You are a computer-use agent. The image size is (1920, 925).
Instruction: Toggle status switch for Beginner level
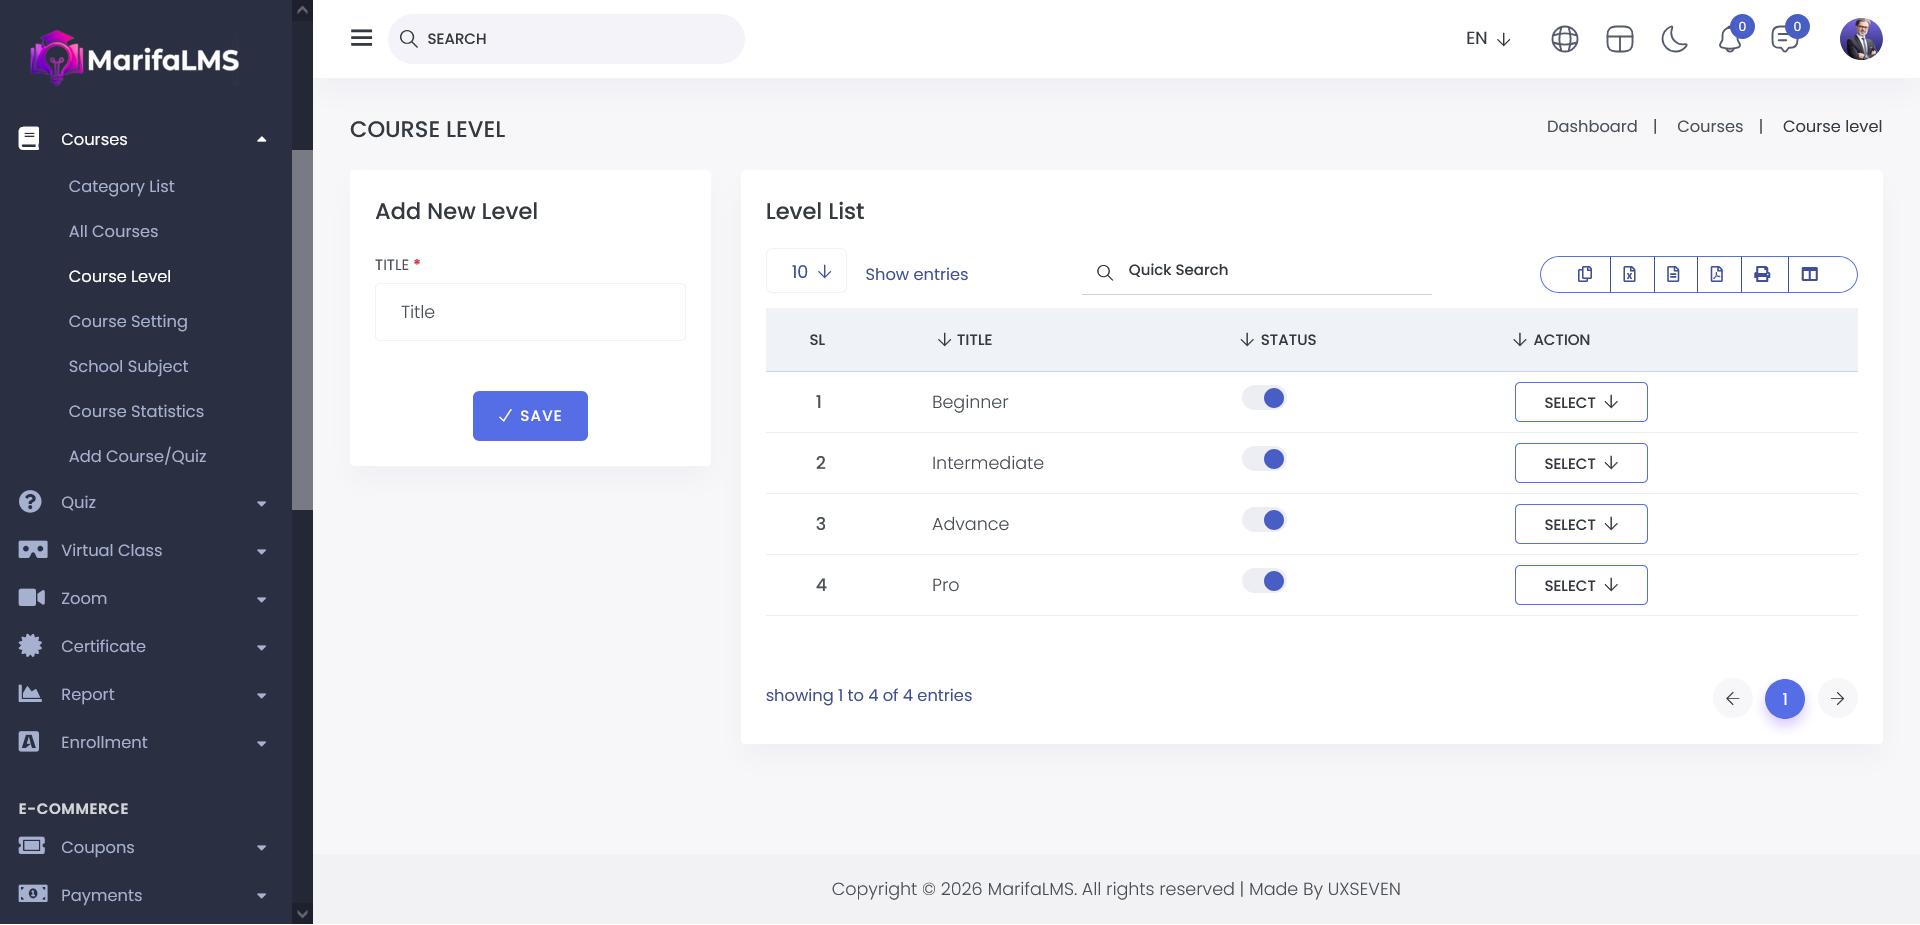[1264, 398]
